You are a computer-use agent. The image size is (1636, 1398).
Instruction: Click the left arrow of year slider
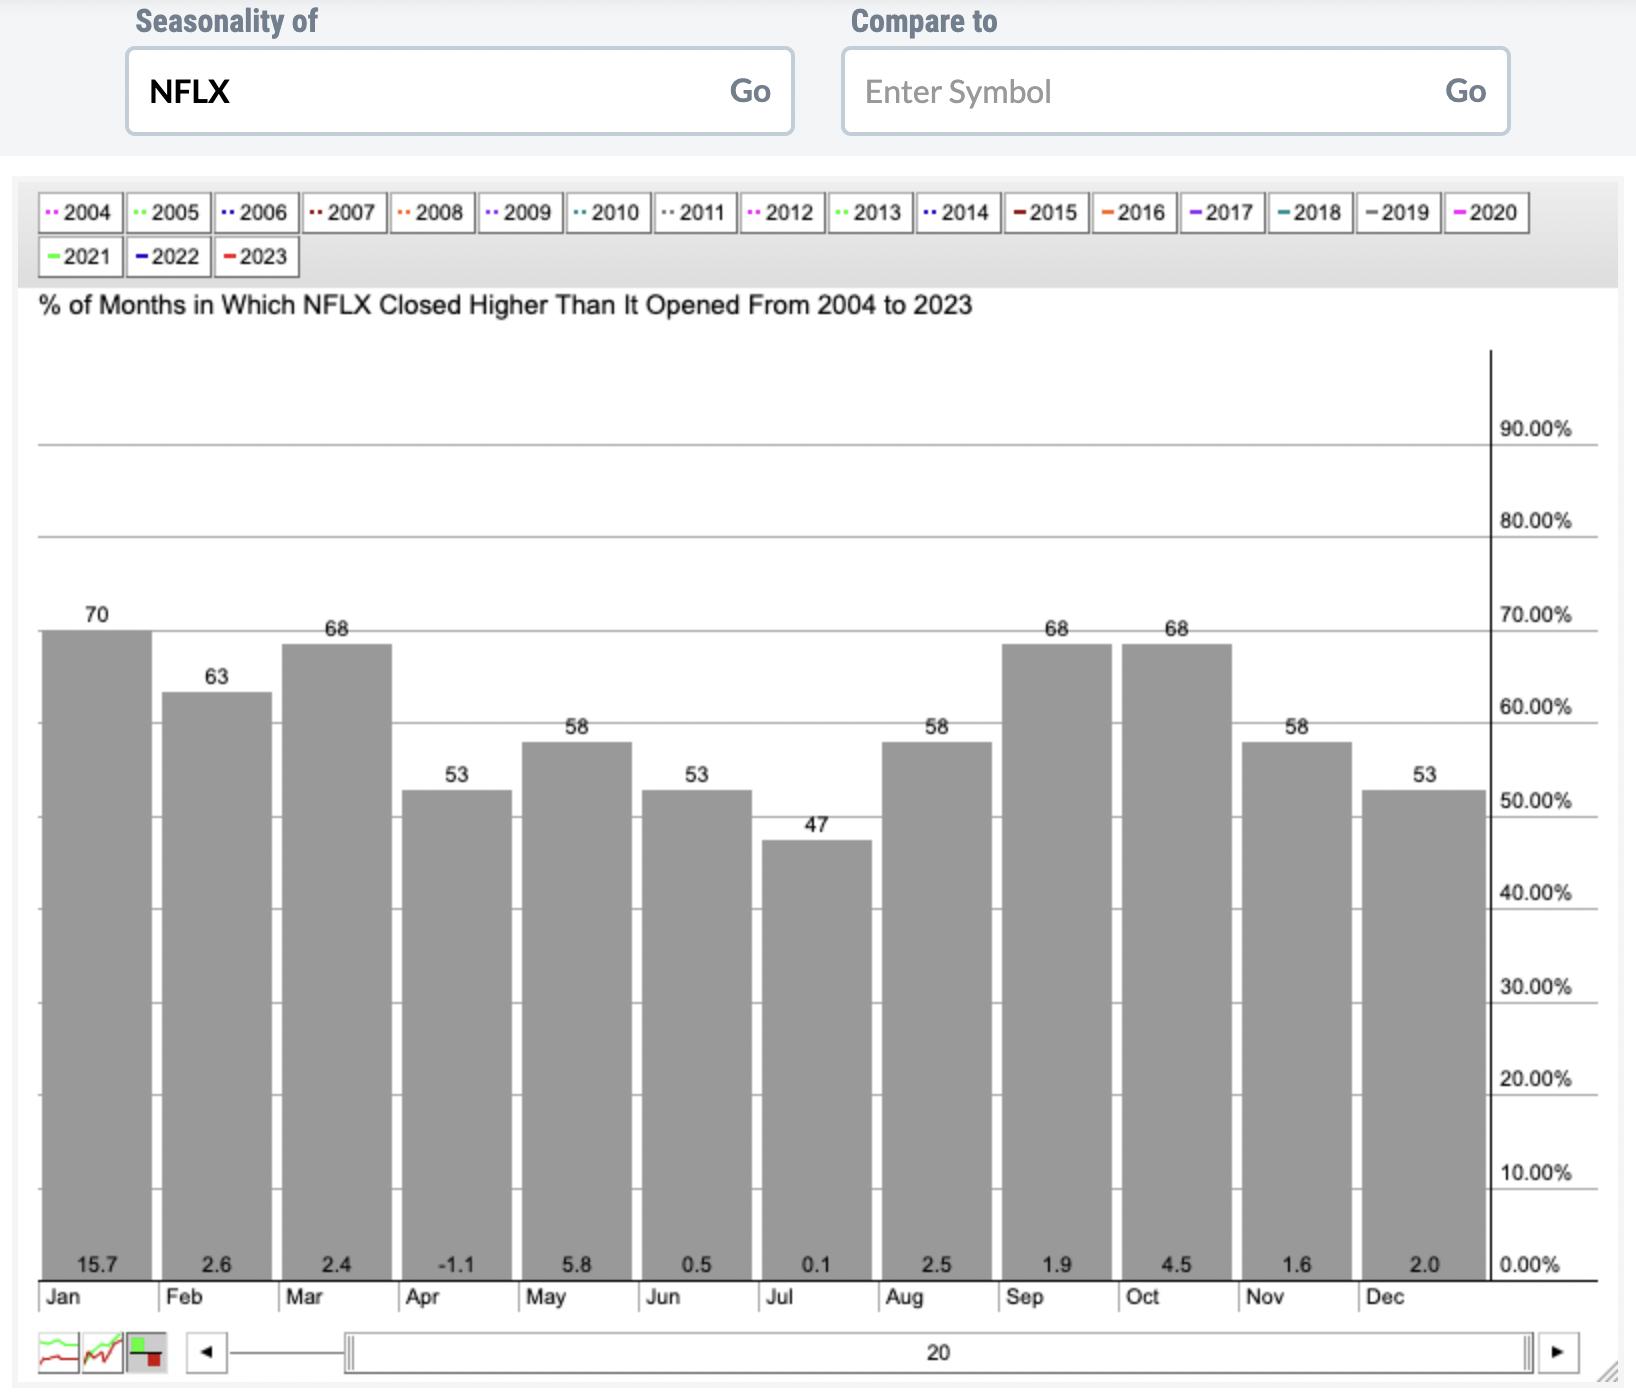click(207, 1353)
